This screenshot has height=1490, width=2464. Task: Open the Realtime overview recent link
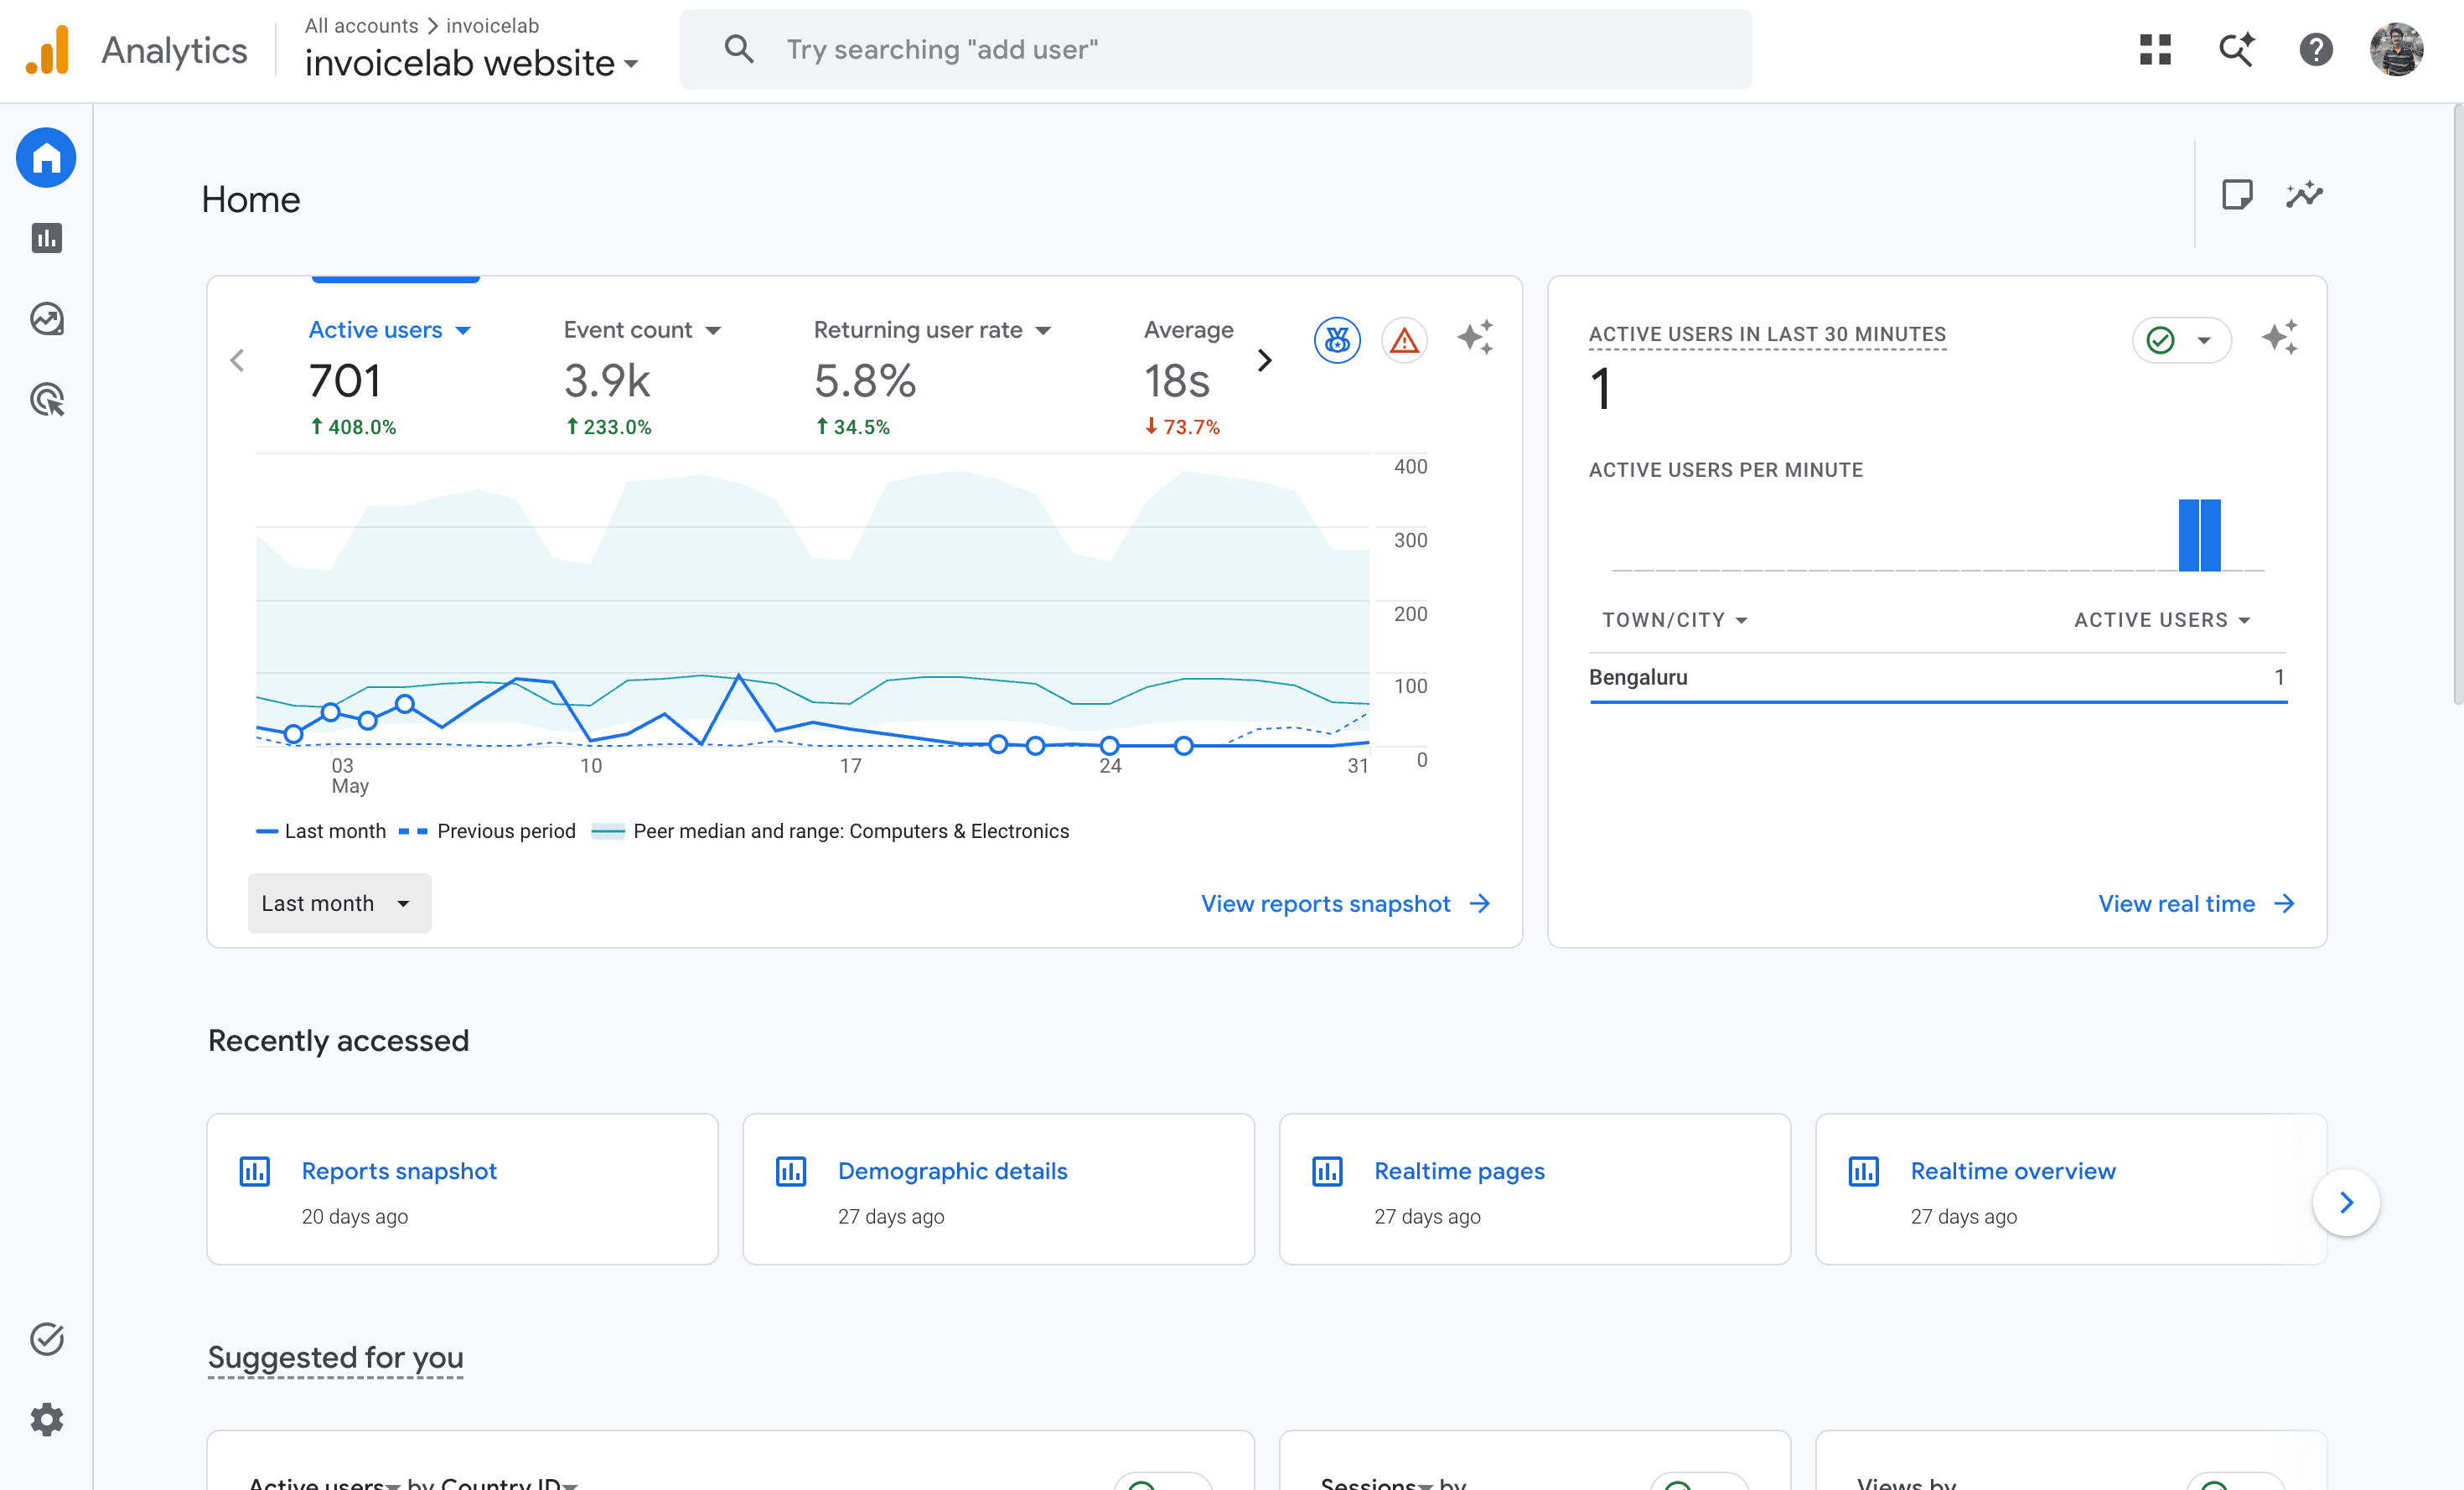point(2013,1171)
